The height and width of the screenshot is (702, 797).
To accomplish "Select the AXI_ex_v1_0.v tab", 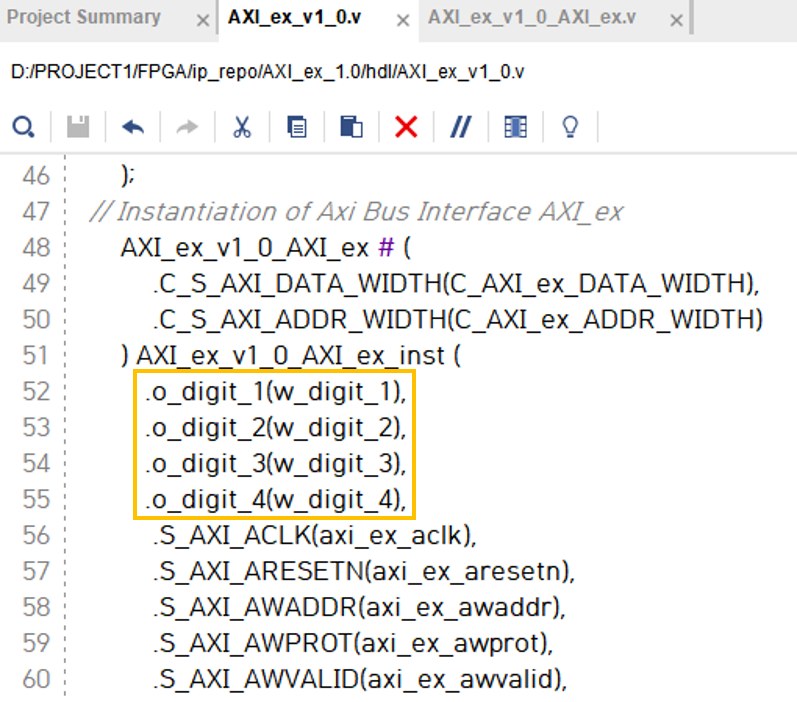I will tap(294, 17).
